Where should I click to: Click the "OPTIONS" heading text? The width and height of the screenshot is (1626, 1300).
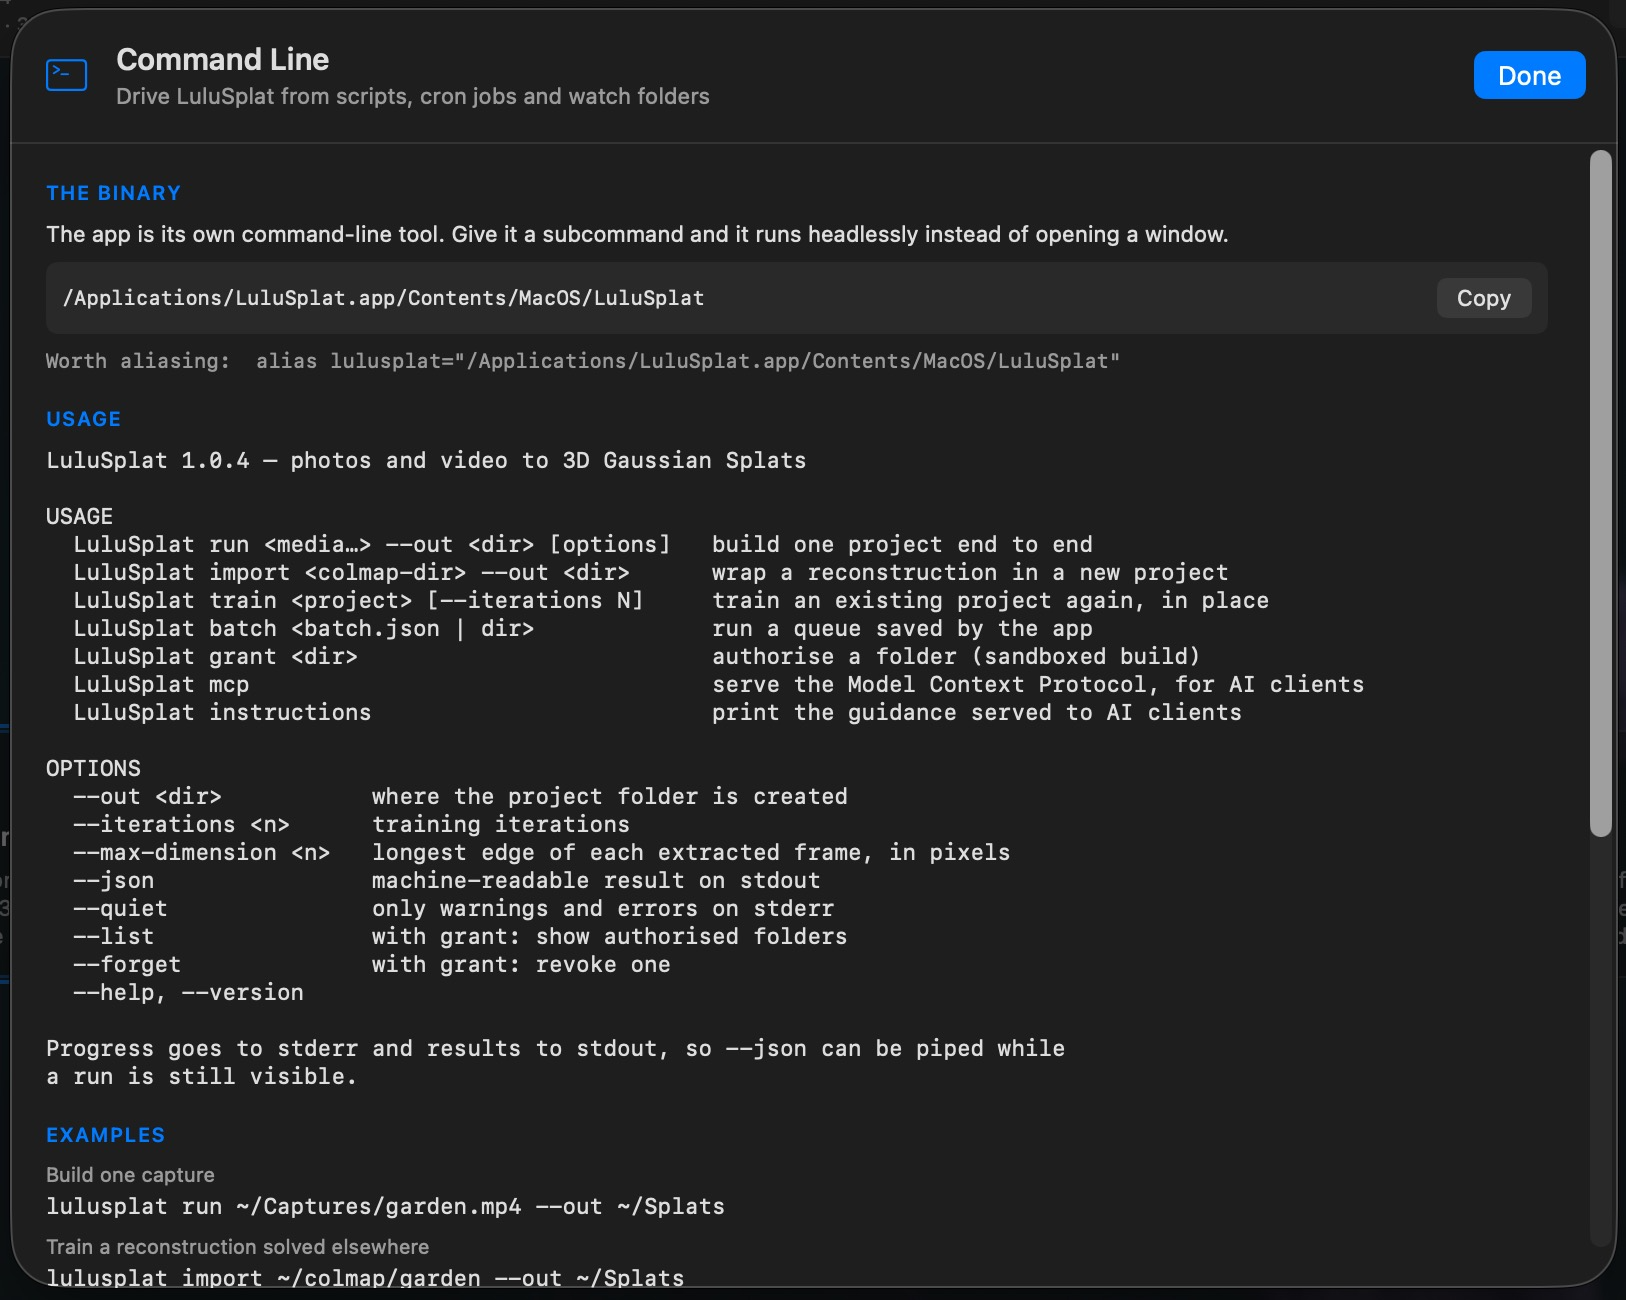coord(93,768)
